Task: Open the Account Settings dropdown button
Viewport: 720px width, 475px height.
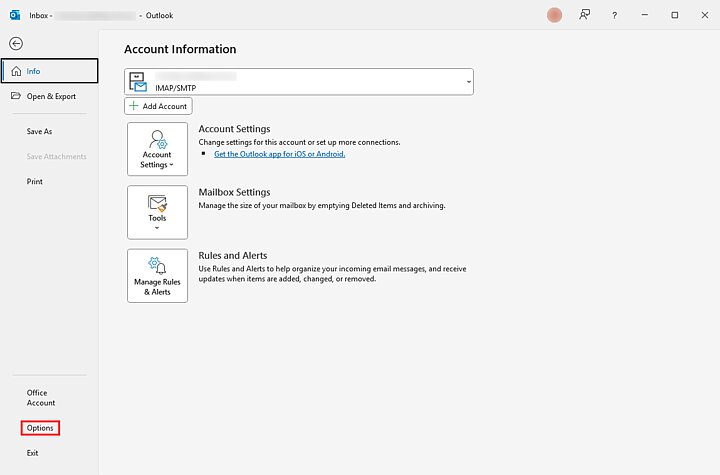Action: coord(158,149)
